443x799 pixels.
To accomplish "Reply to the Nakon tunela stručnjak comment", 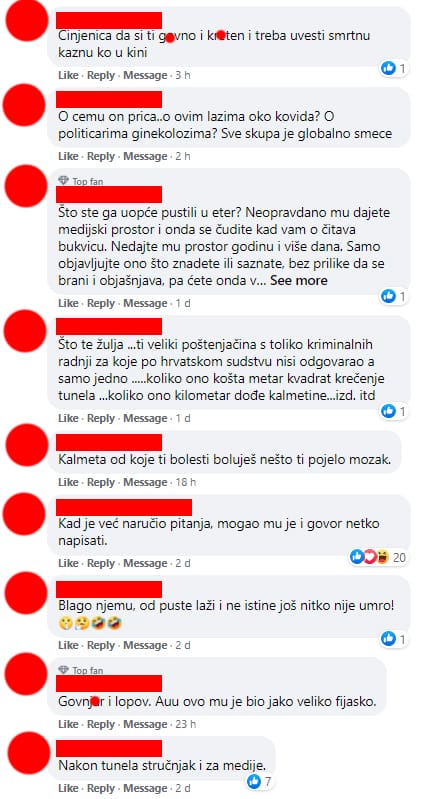I will [101, 788].
